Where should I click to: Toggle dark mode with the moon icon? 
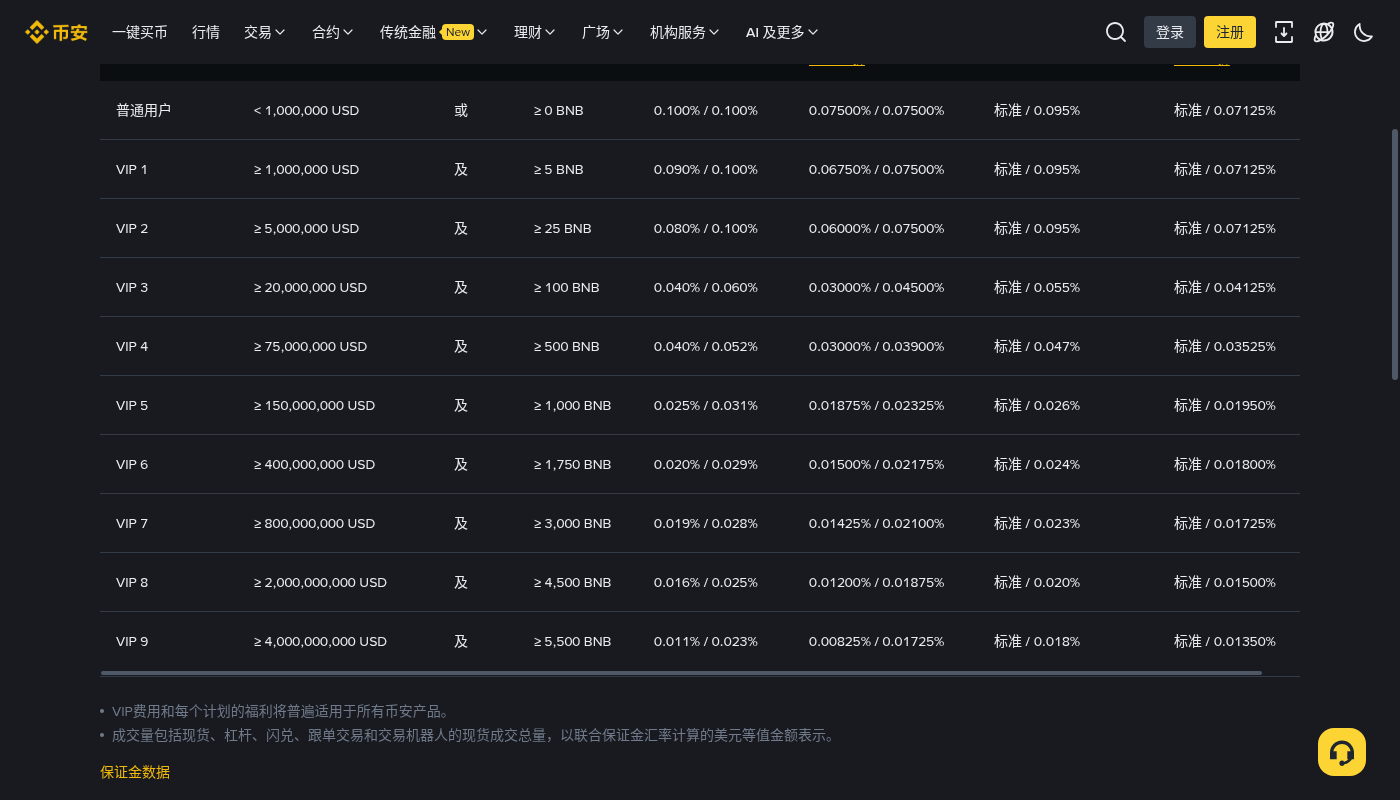1364,32
